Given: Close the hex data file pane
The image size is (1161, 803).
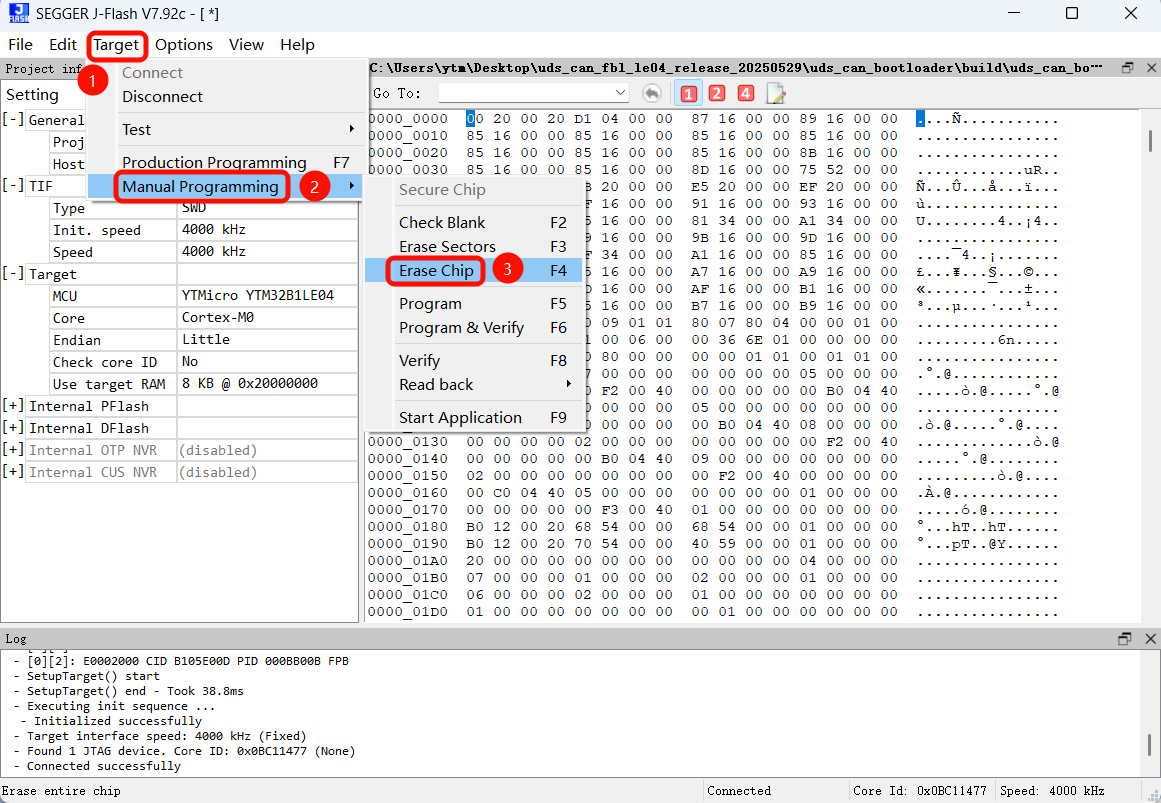Looking at the screenshot, I should point(1149,68).
